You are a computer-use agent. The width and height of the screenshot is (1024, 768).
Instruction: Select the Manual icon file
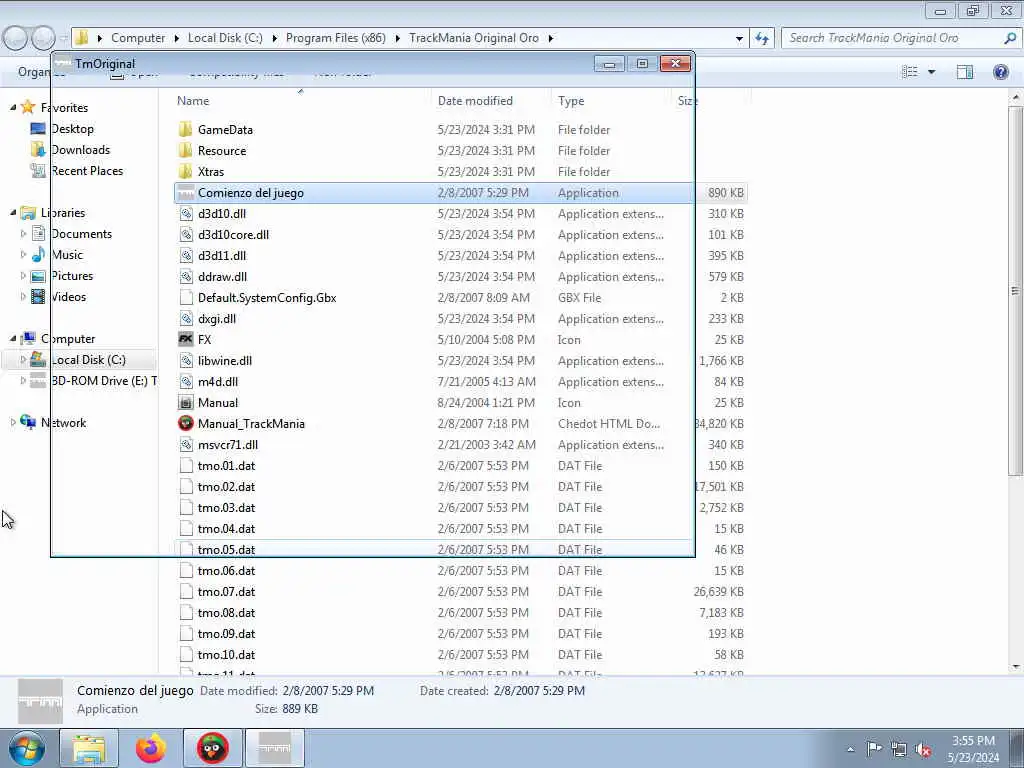(x=186, y=402)
